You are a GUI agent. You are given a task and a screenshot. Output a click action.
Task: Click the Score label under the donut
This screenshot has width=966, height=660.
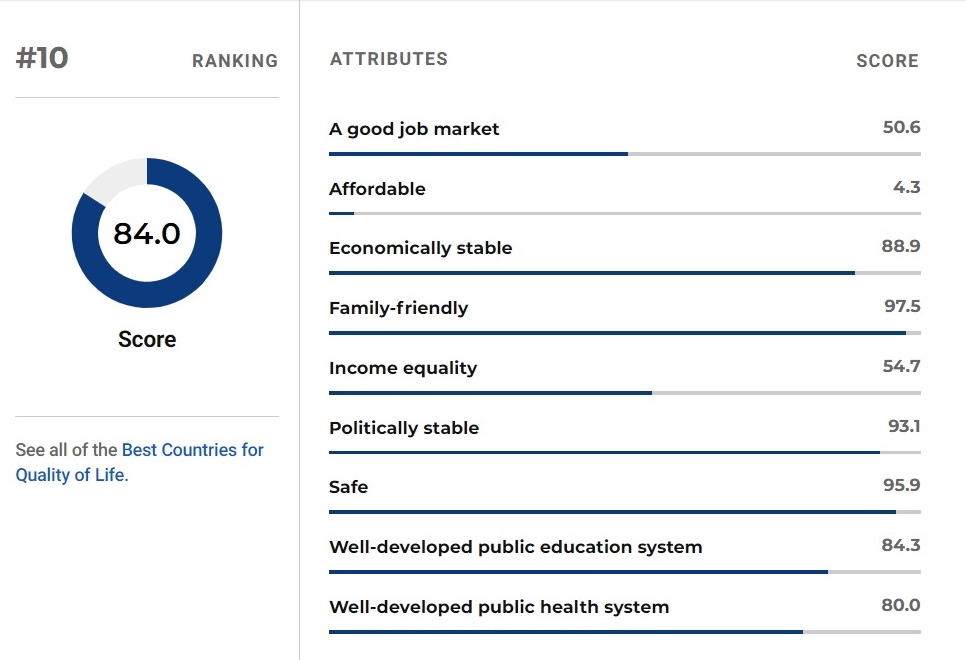pos(147,340)
